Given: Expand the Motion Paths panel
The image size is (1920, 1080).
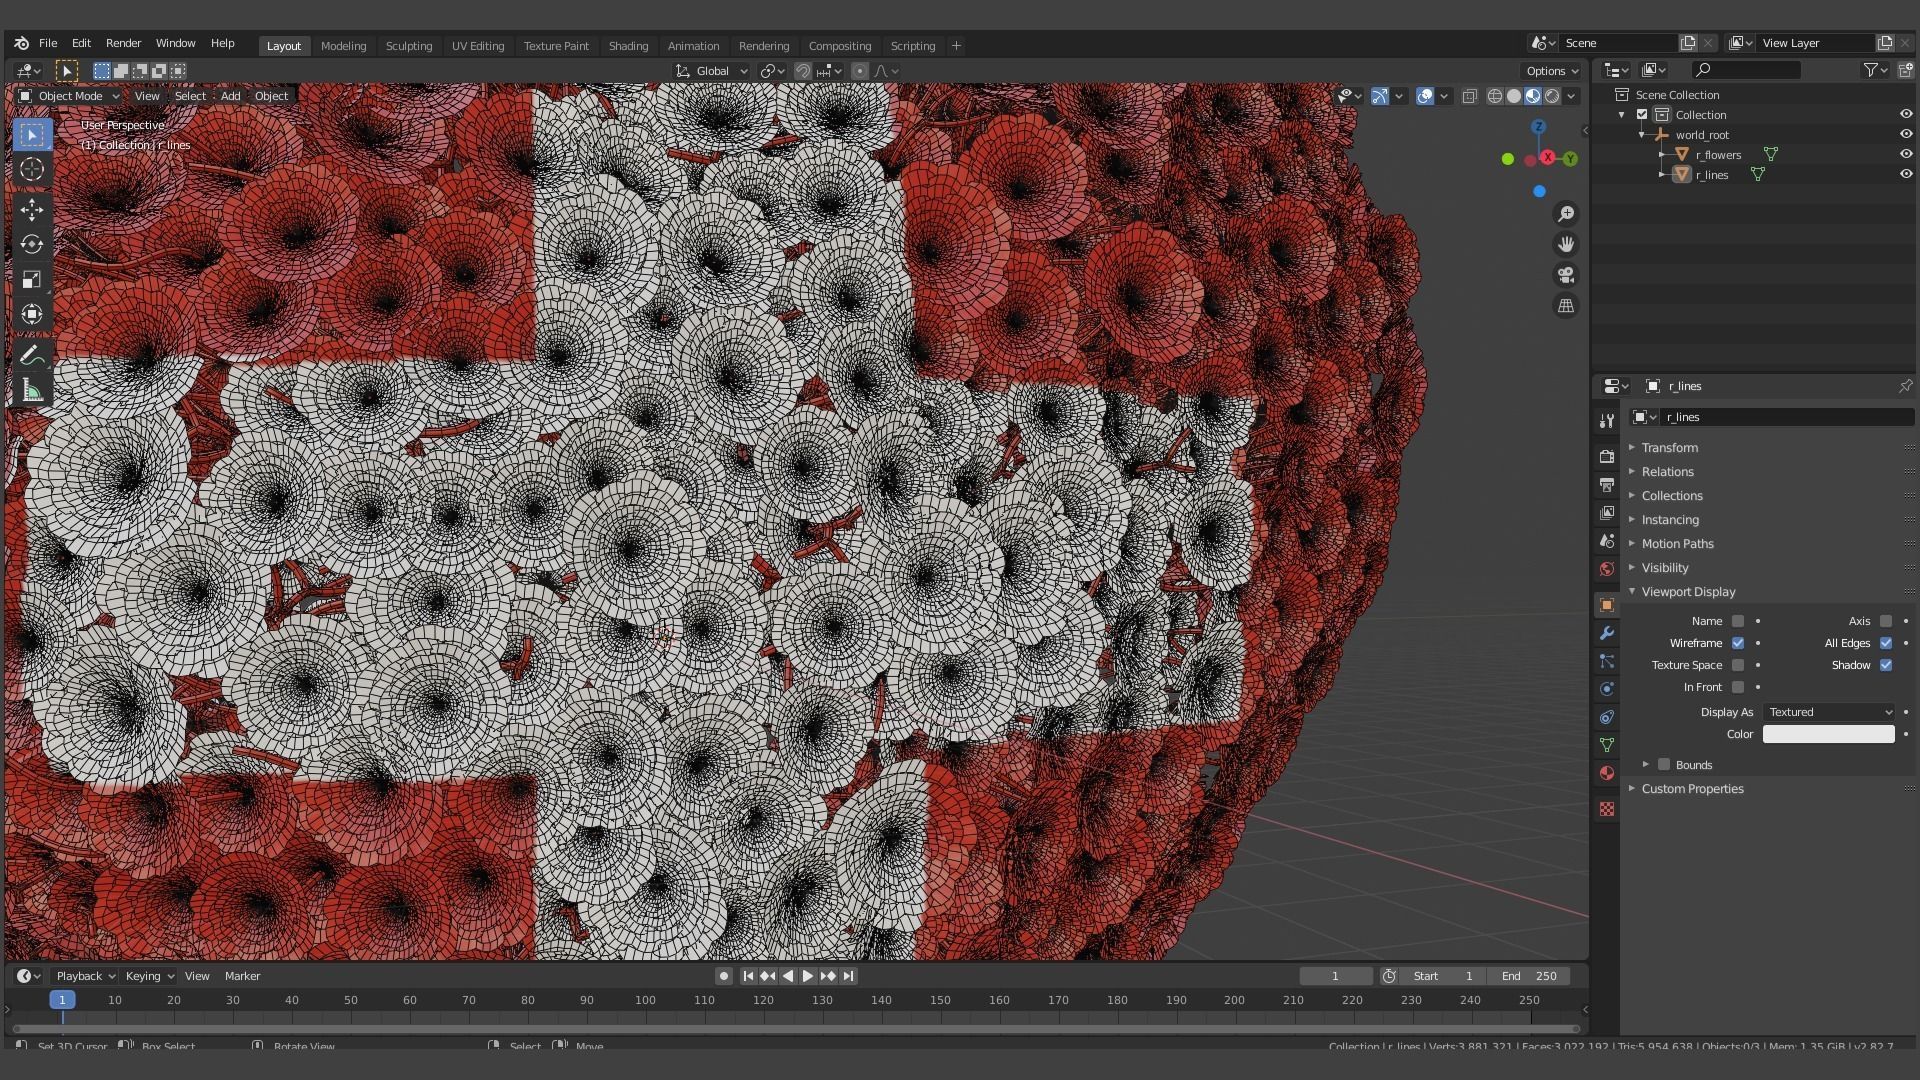Looking at the screenshot, I should pyautogui.click(x=1677, y=544).
